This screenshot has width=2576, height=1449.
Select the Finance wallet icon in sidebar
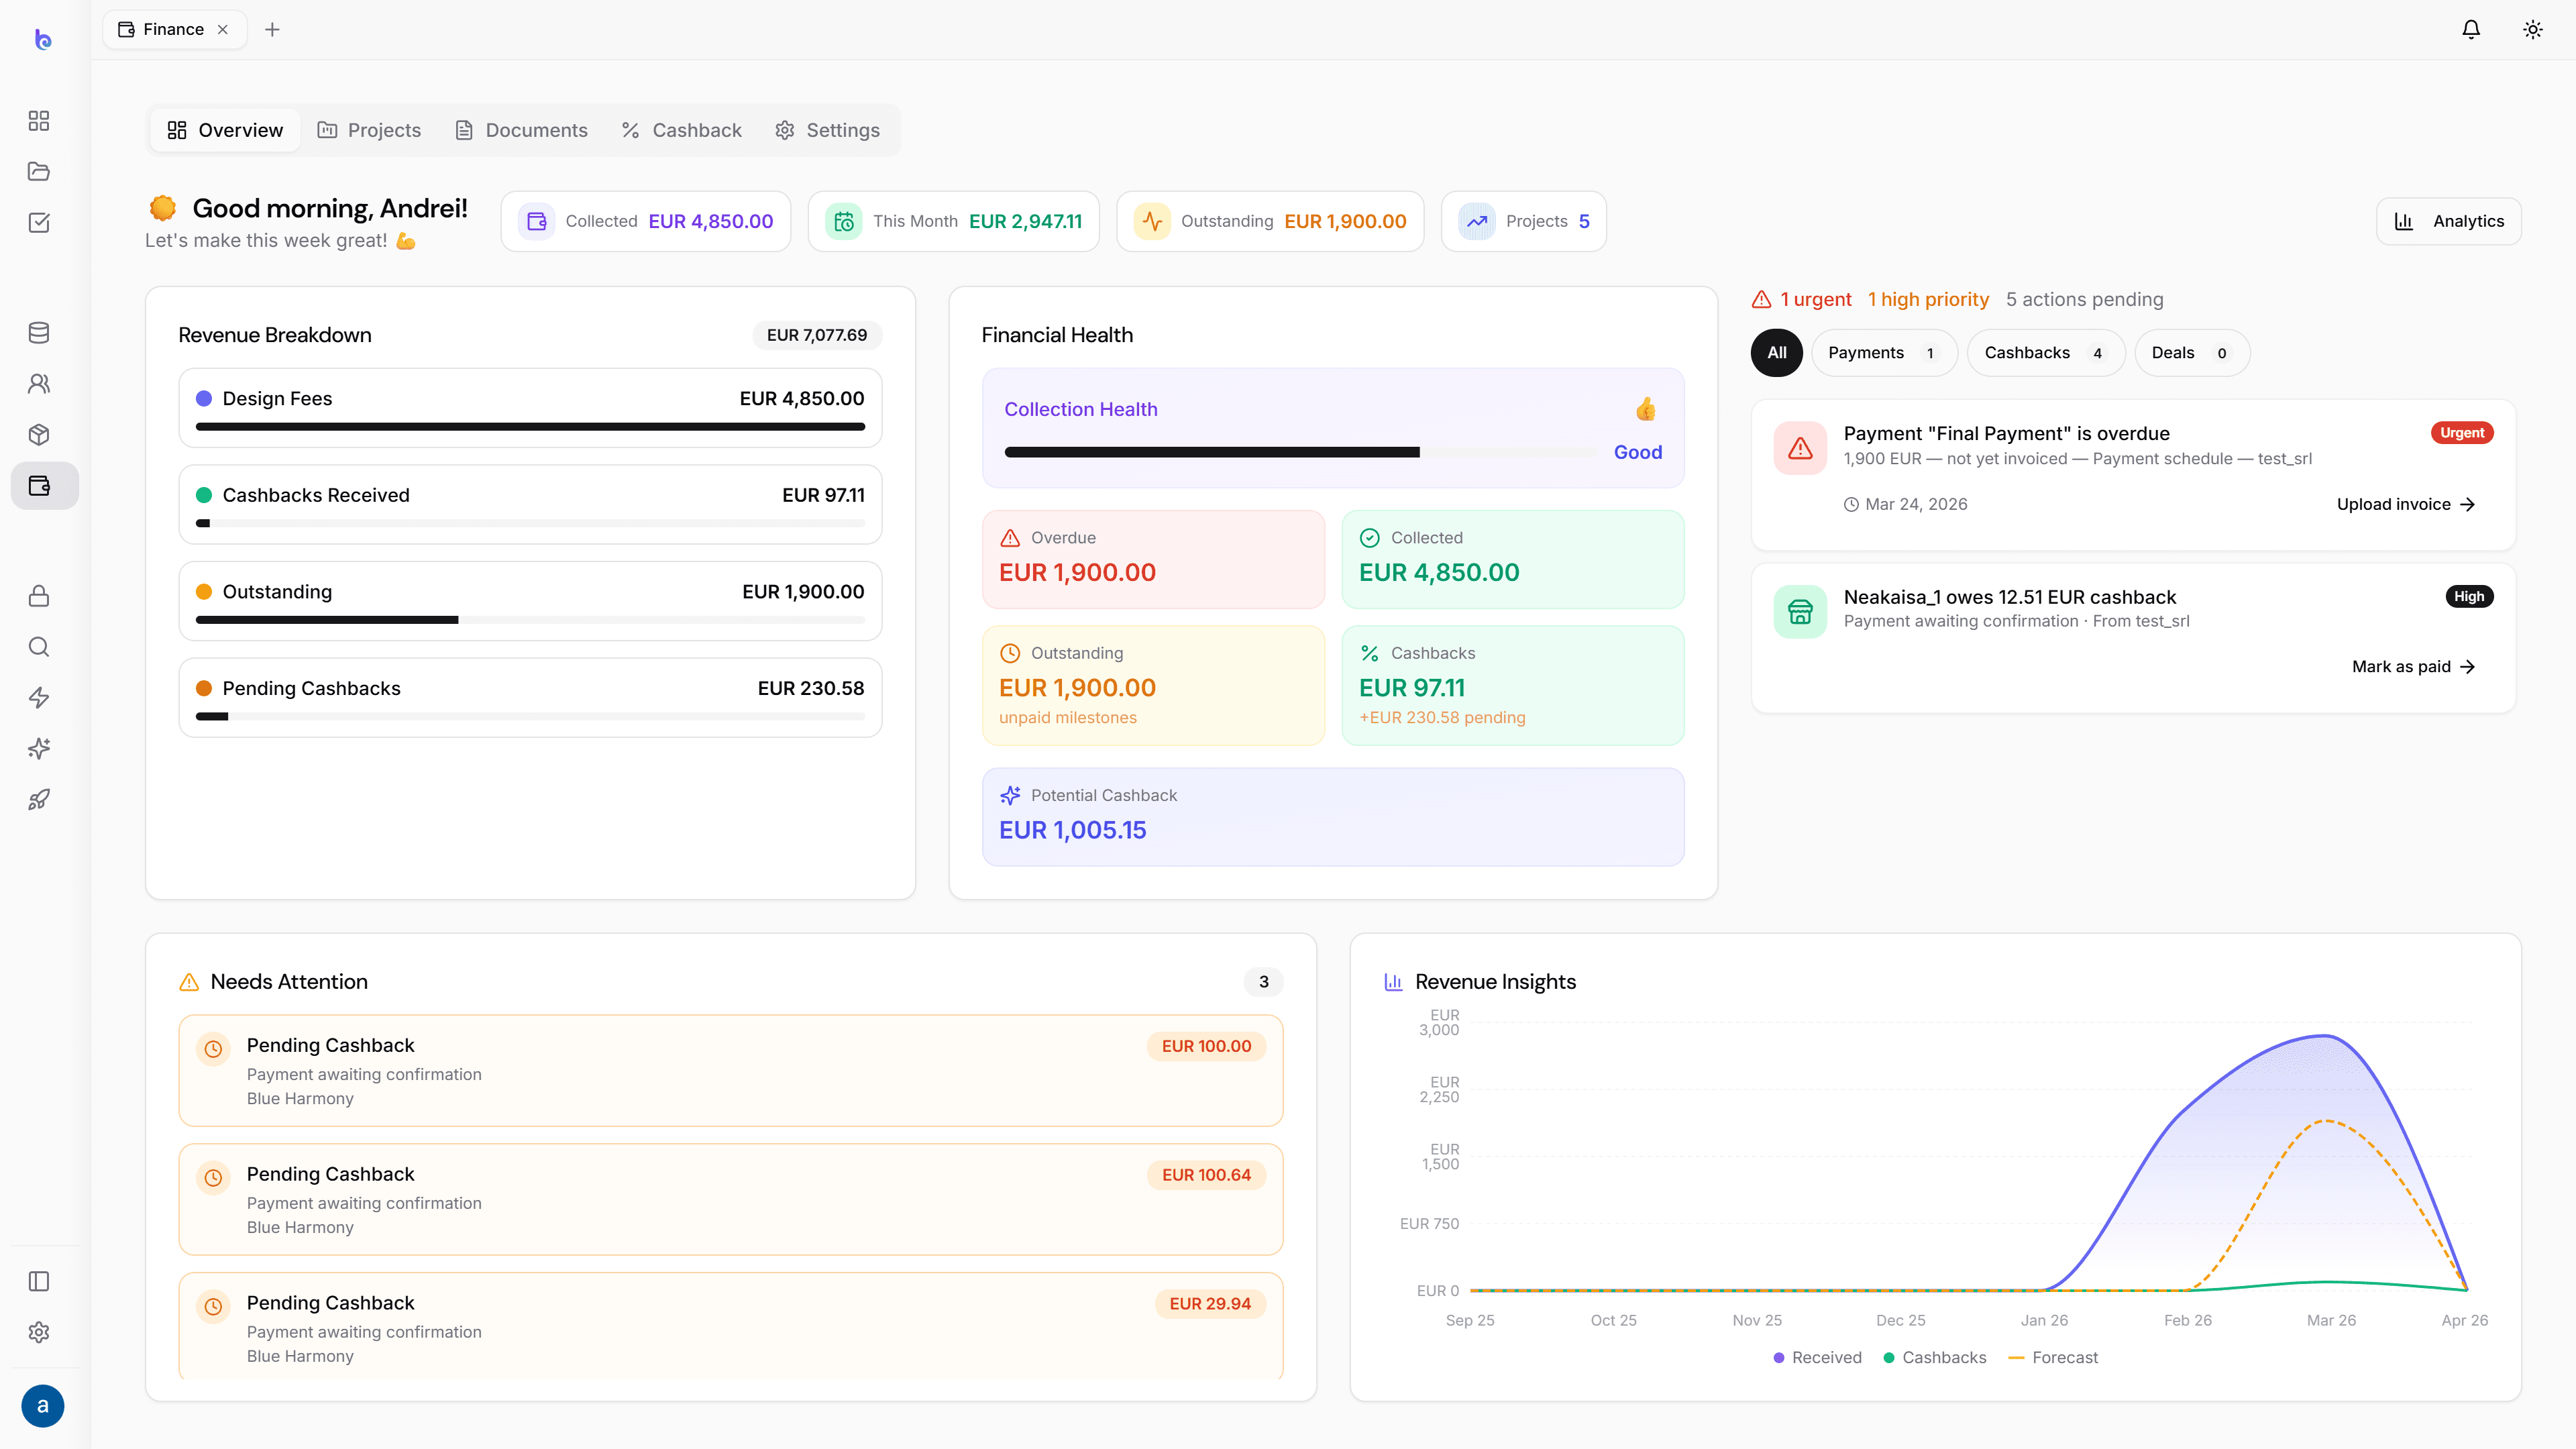[x=44, y=485]
